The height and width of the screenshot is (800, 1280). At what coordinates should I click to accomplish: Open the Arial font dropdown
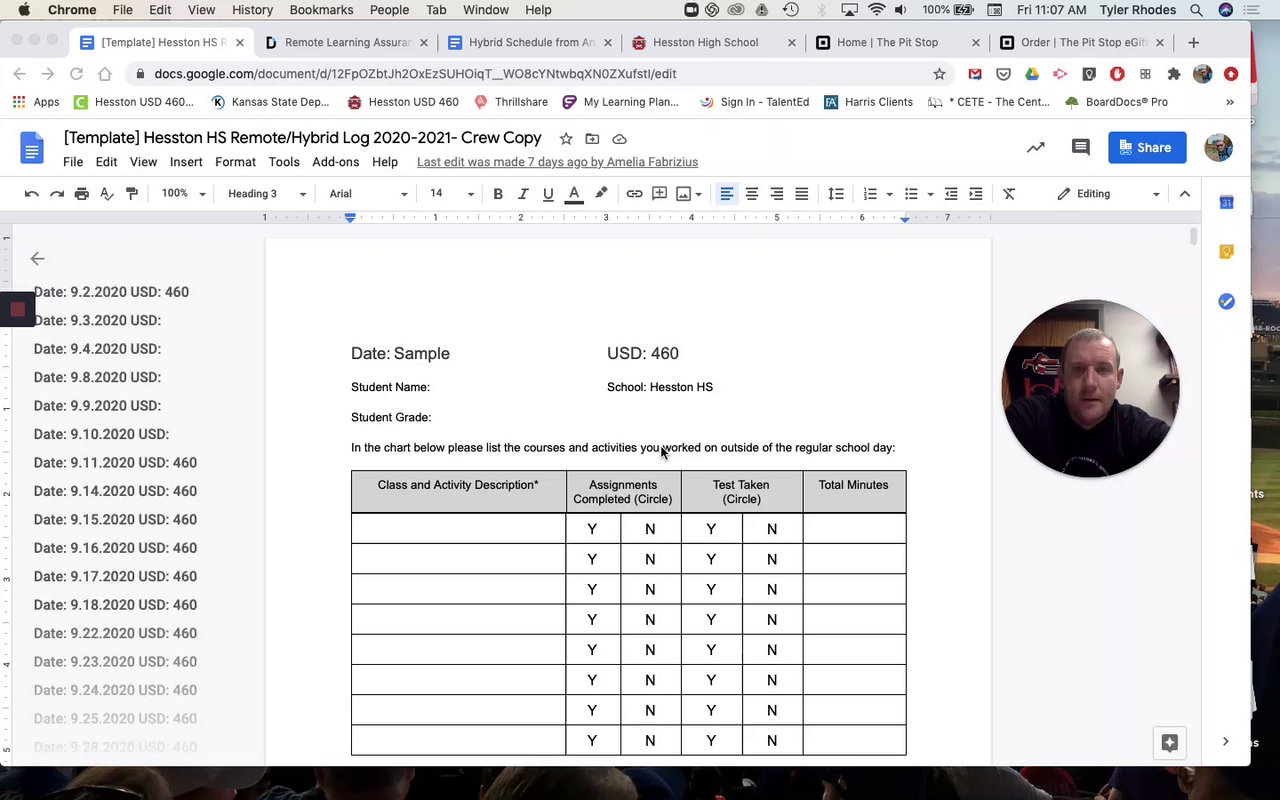tap(368, 194)
